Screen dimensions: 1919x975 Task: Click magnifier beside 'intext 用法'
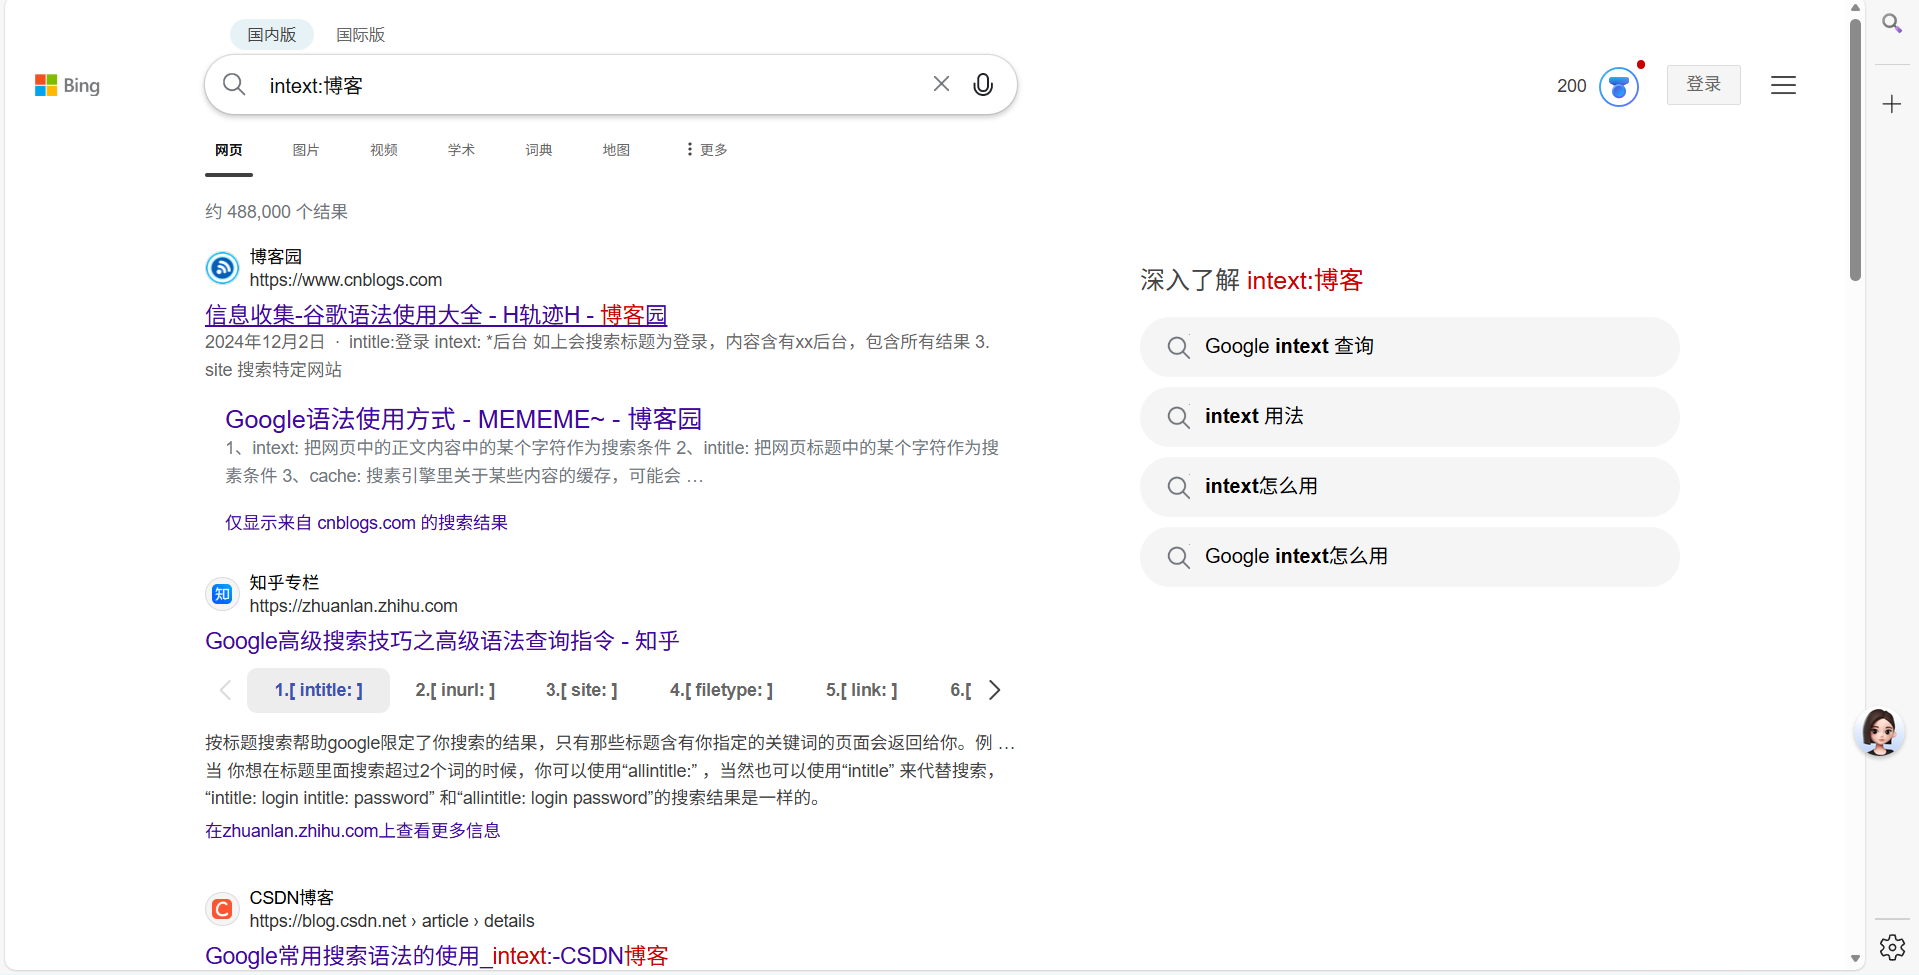pyautogui.click(x=1179, y=417)
